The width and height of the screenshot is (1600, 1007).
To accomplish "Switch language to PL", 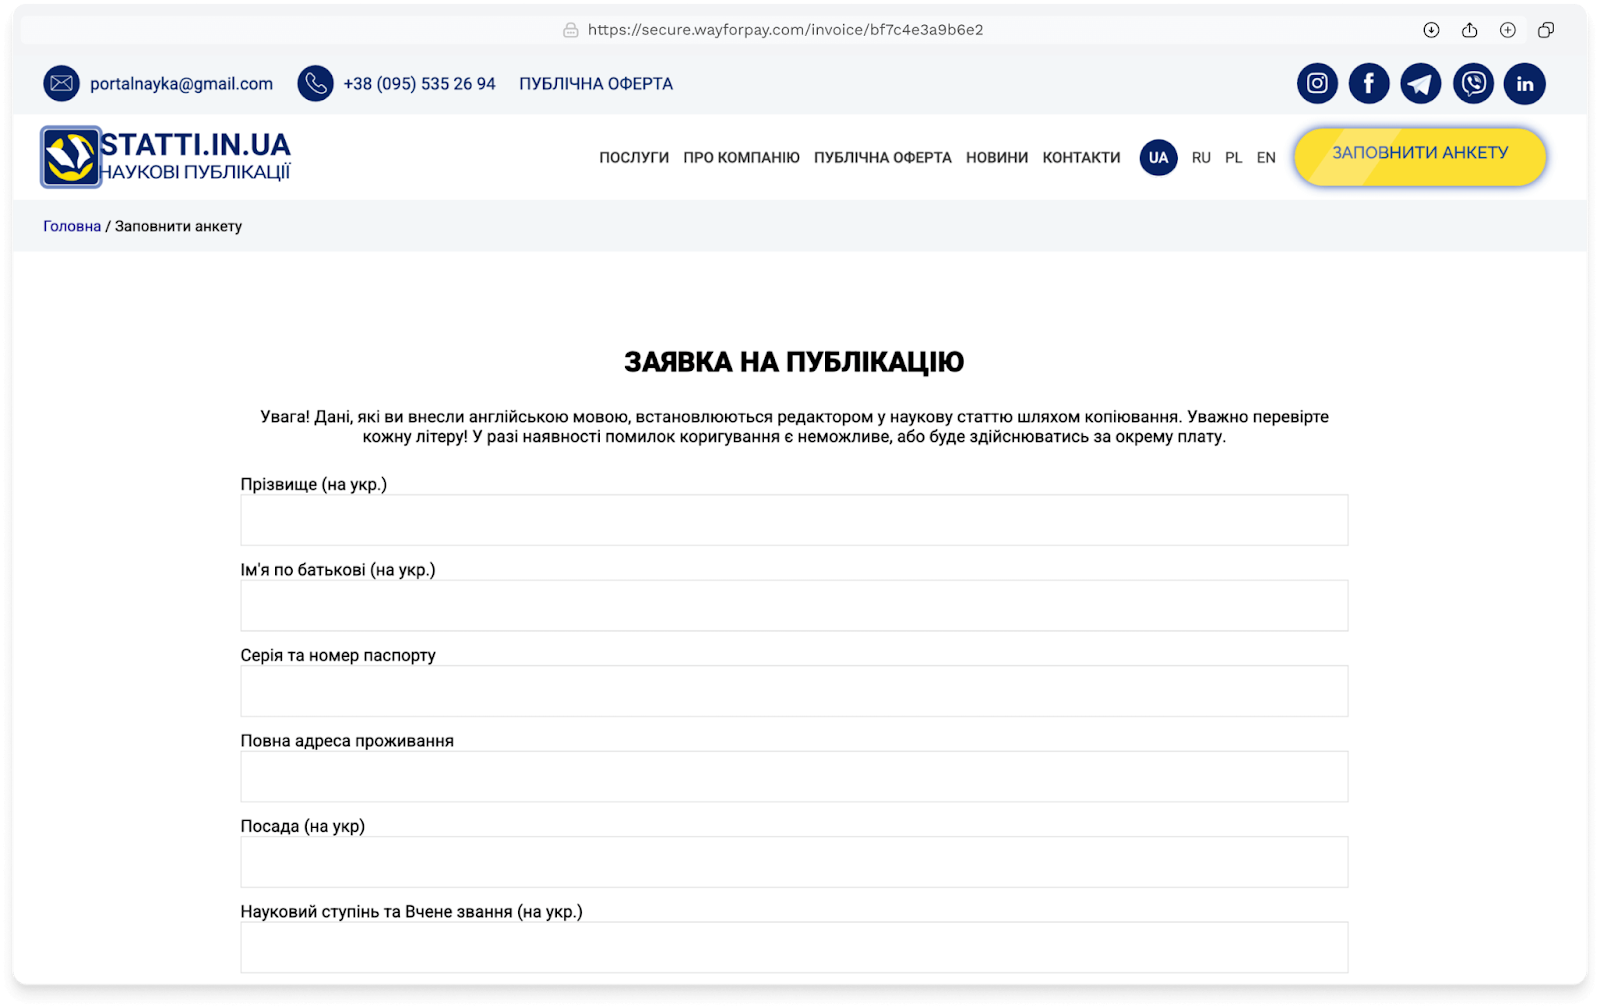I will (x=1233, y=158).
